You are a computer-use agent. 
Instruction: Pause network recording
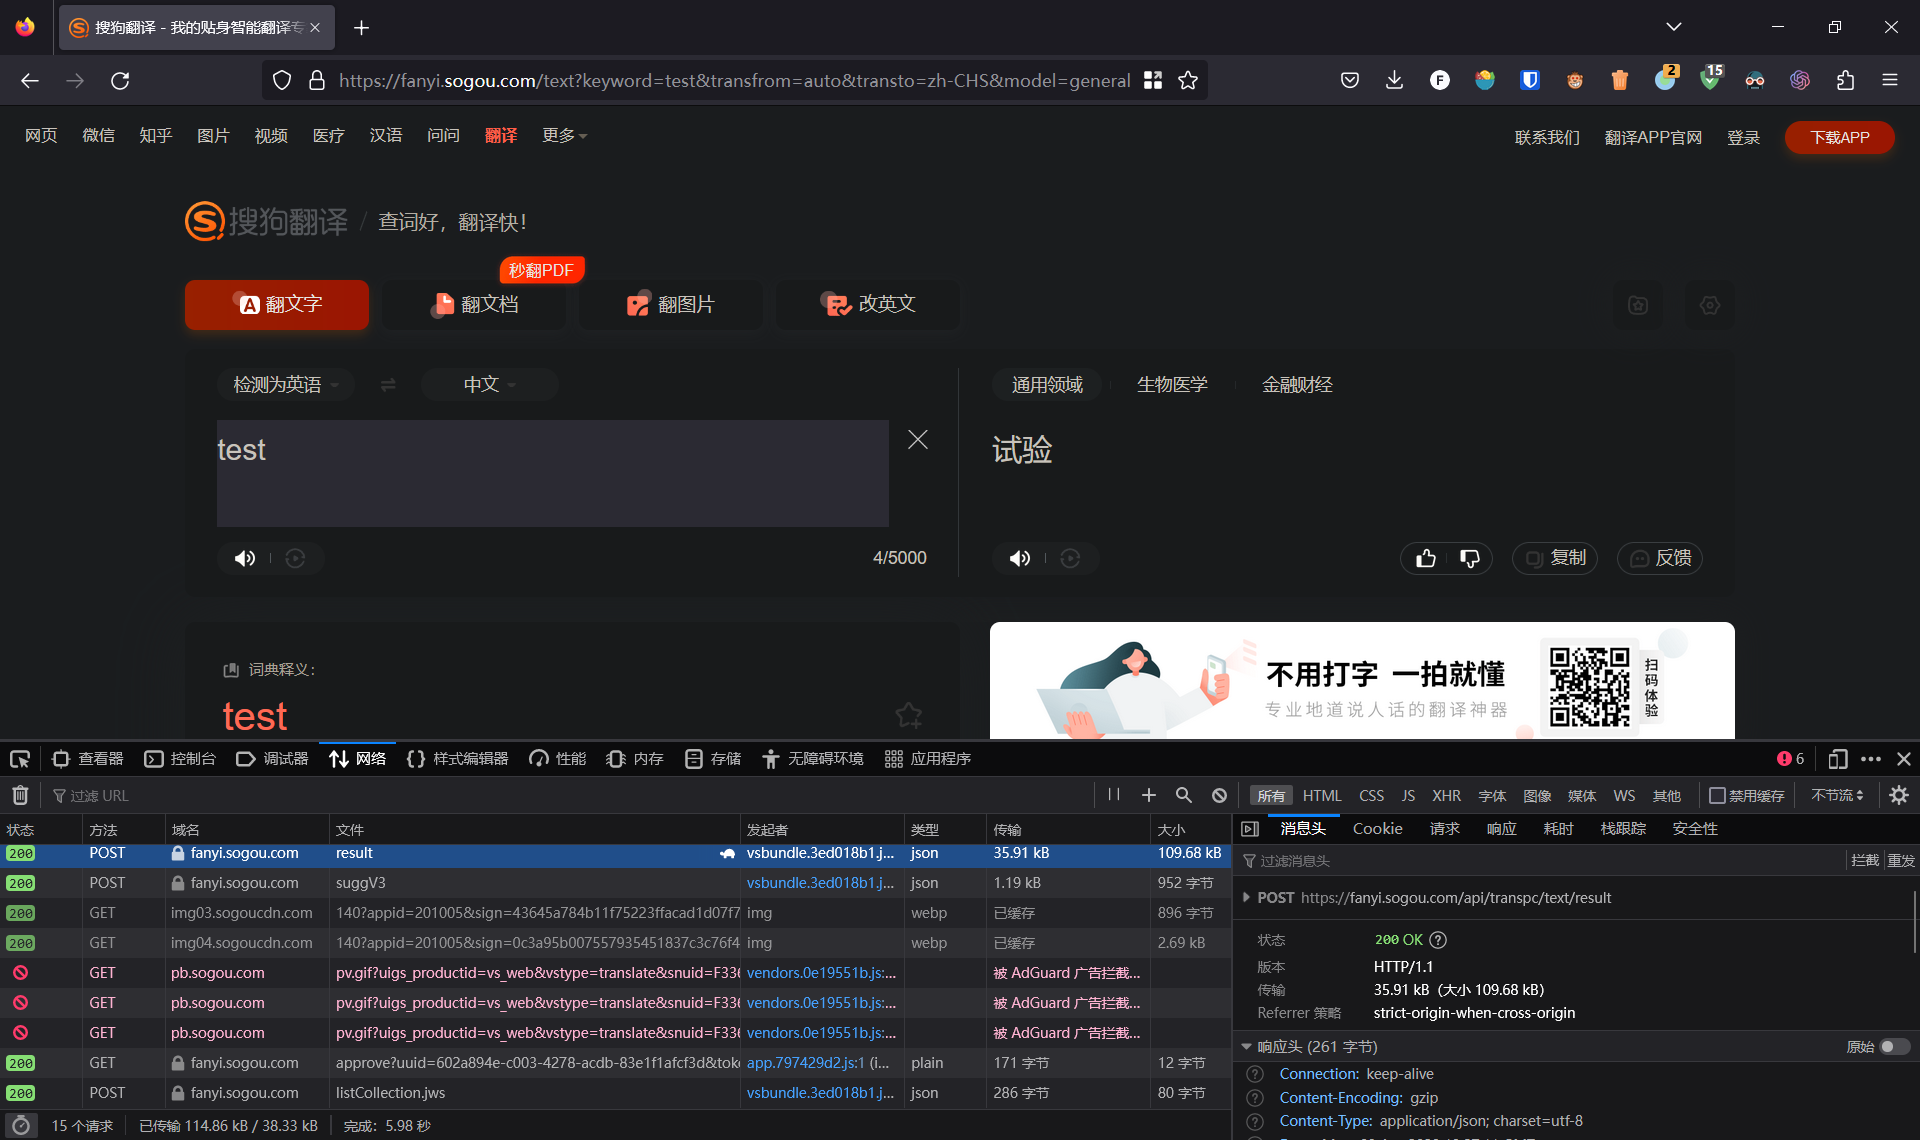[1113, 795]
